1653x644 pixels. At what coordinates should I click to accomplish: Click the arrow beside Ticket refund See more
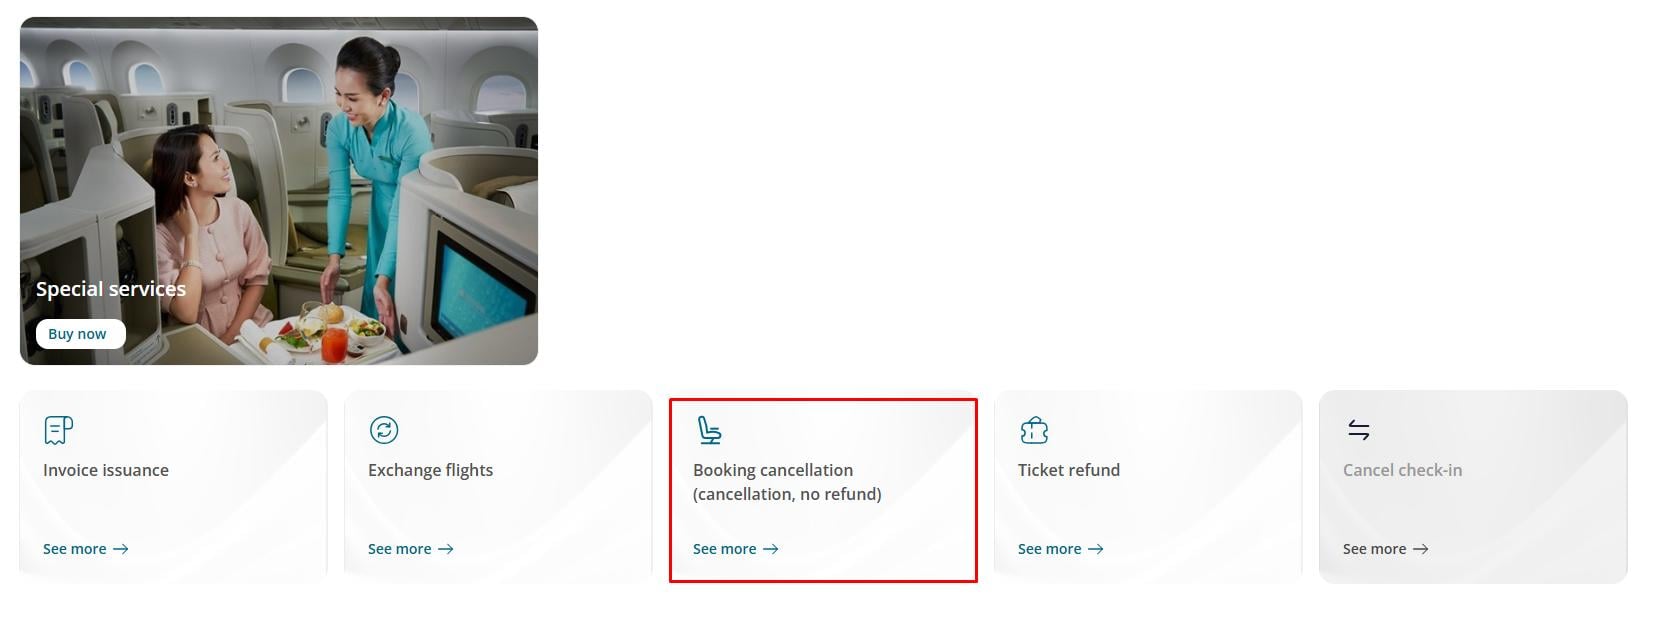point(1096,549)
